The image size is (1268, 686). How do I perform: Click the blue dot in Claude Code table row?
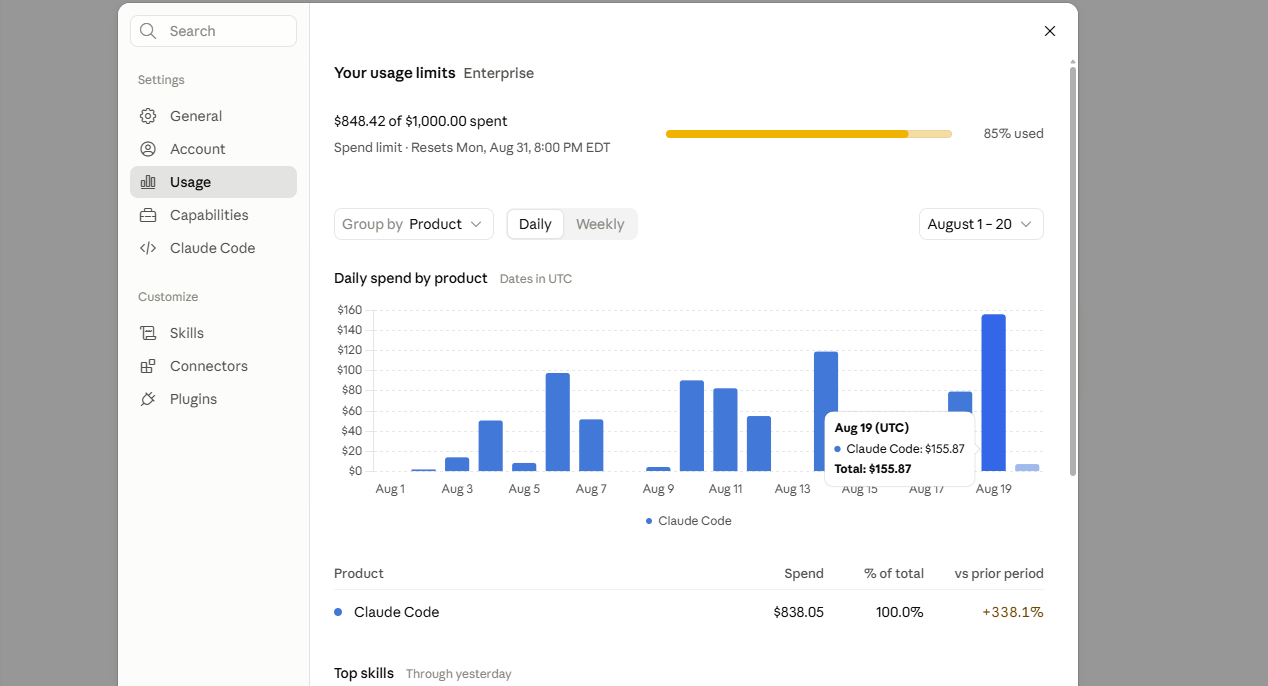pyautogui.click(x=338, y=612)
